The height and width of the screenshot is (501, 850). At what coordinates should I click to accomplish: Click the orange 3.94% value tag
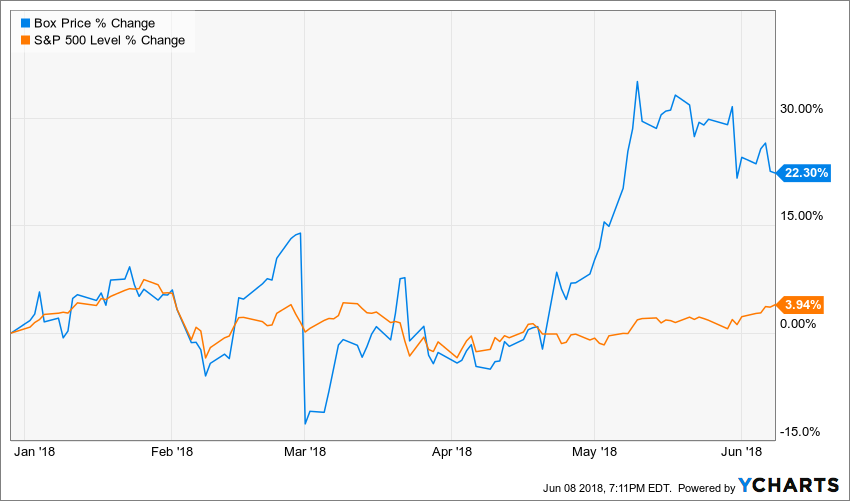tap(803, 305)
